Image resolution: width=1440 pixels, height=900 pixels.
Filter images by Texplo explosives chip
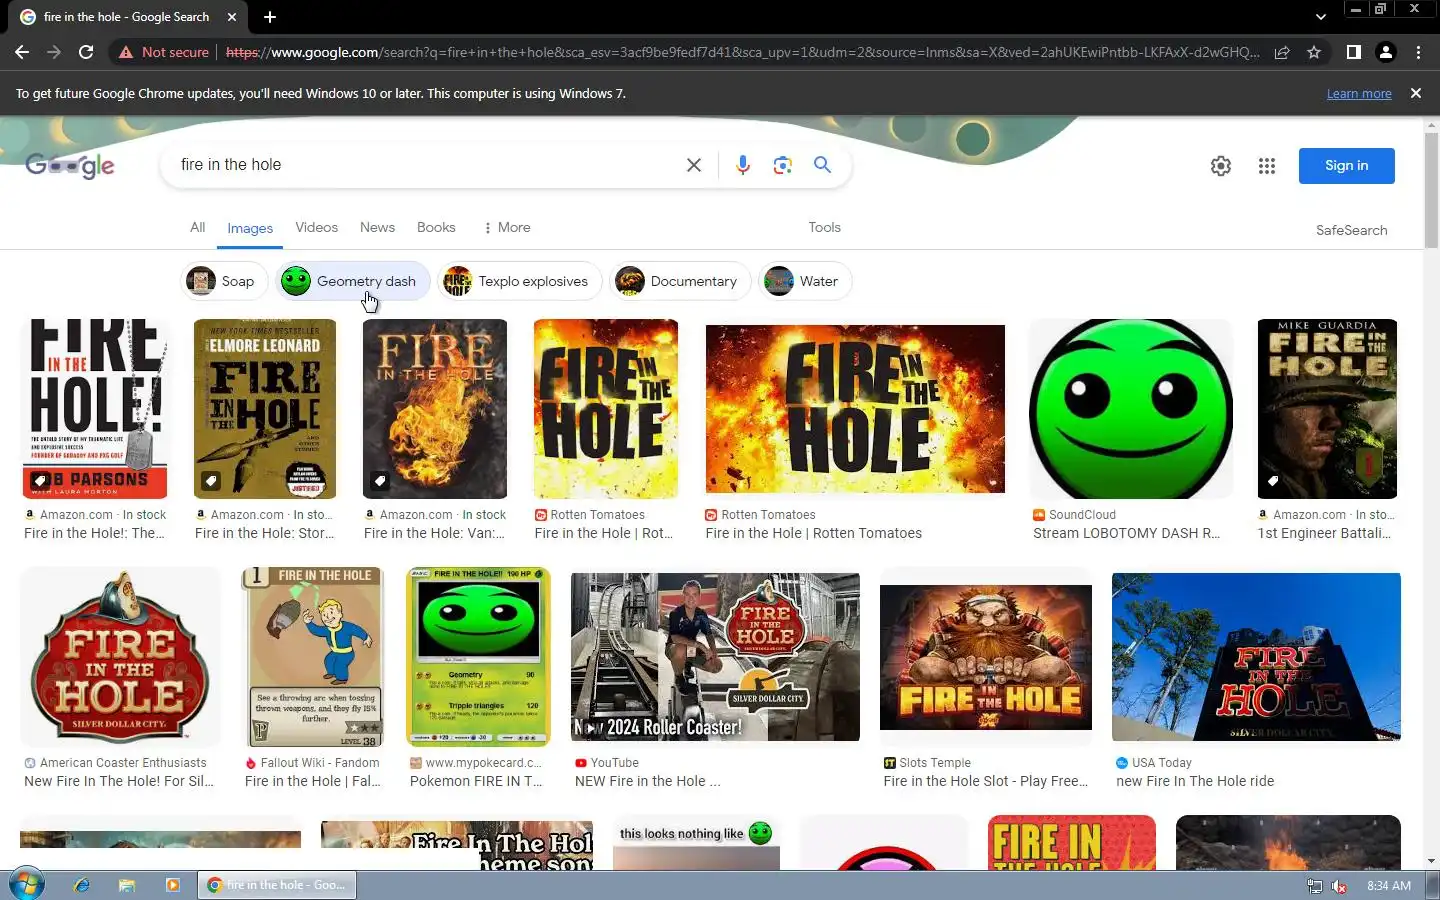coord(519,281)
